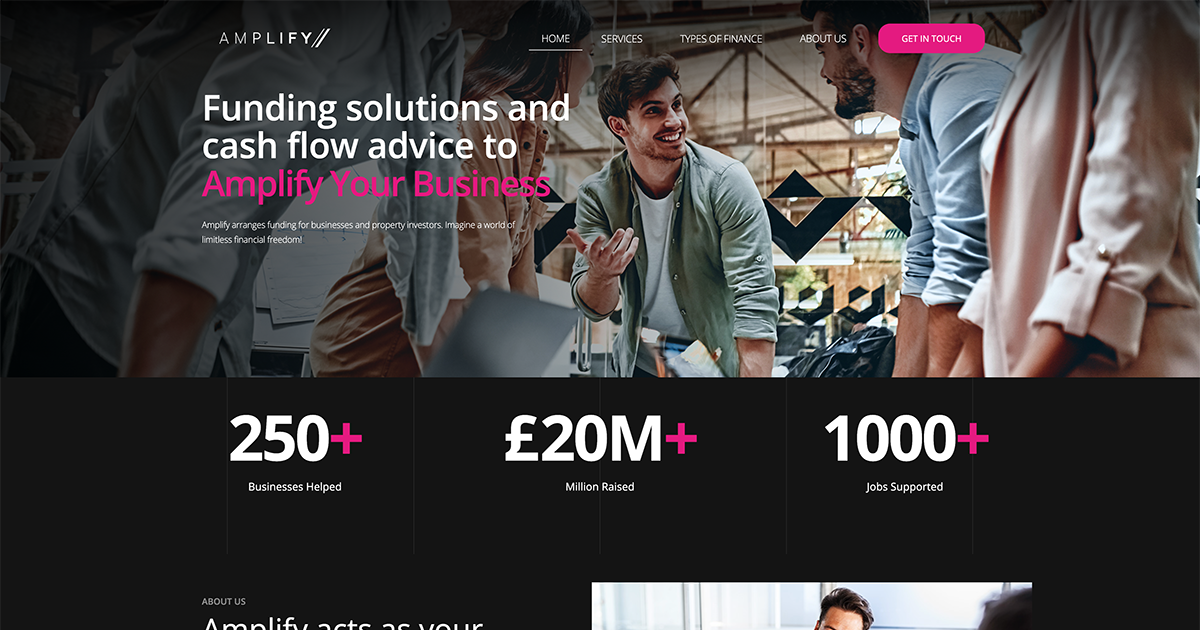1200x630 pixels.
Task: Click the 1000+ statistic counter
Action: tap(905, 439)
